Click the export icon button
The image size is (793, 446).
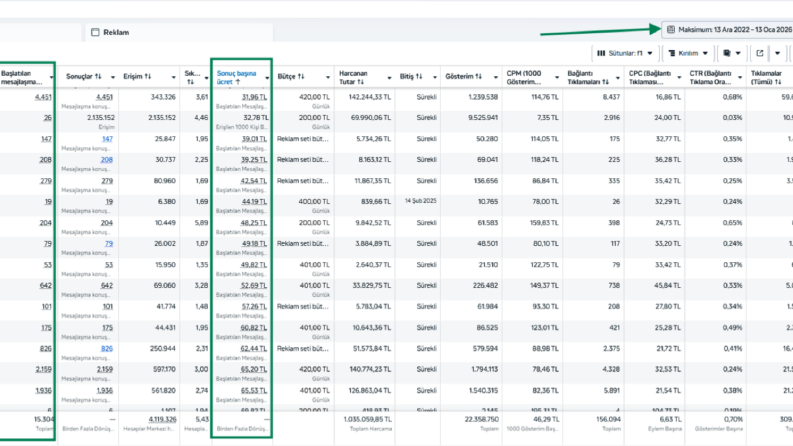[x=760, y=53]
